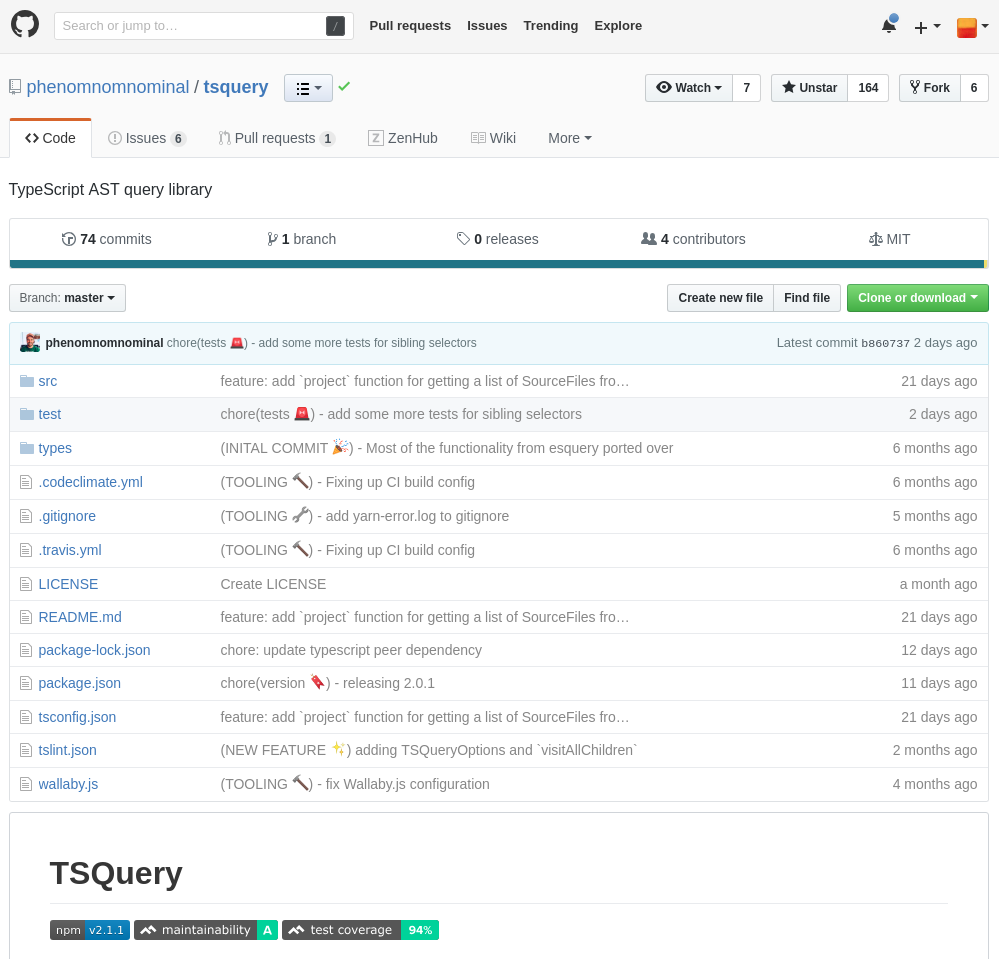999x959 pixels.
Task: Open the phenomnomnominal owner link
Action: [108, 87]
